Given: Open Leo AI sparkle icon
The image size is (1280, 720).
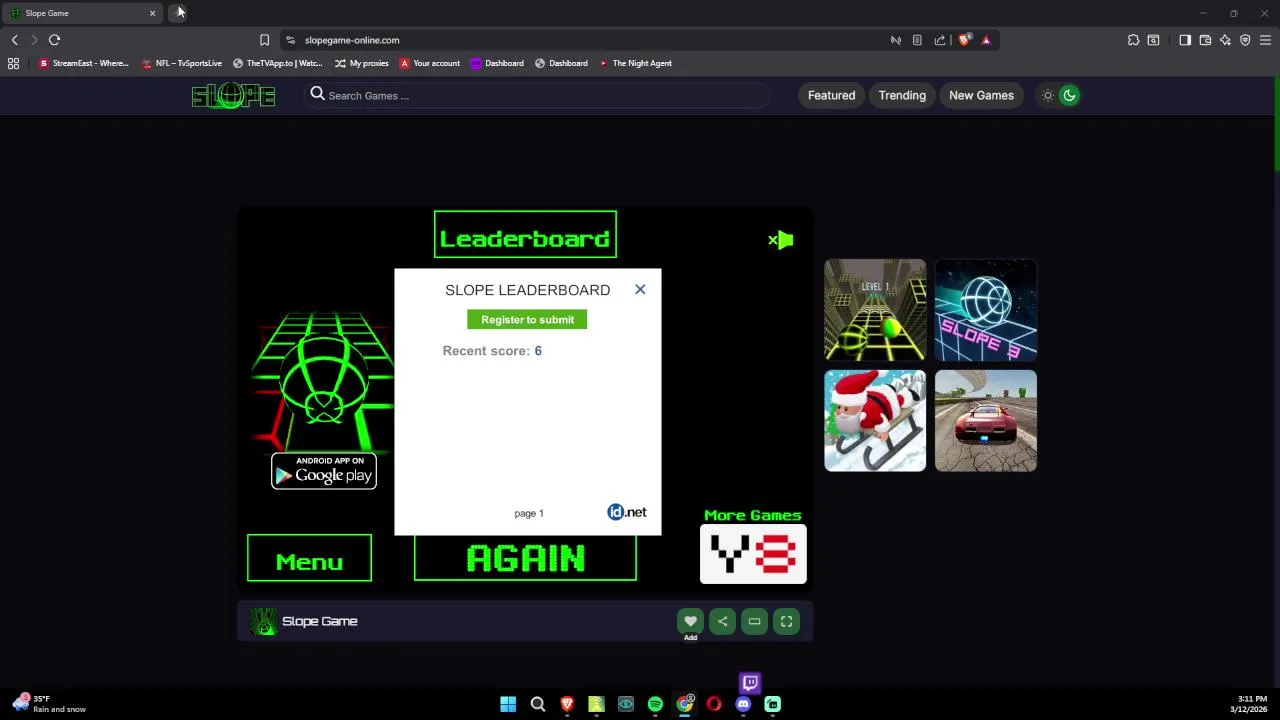Looking at the screenshot, I should click(1225, 40).
